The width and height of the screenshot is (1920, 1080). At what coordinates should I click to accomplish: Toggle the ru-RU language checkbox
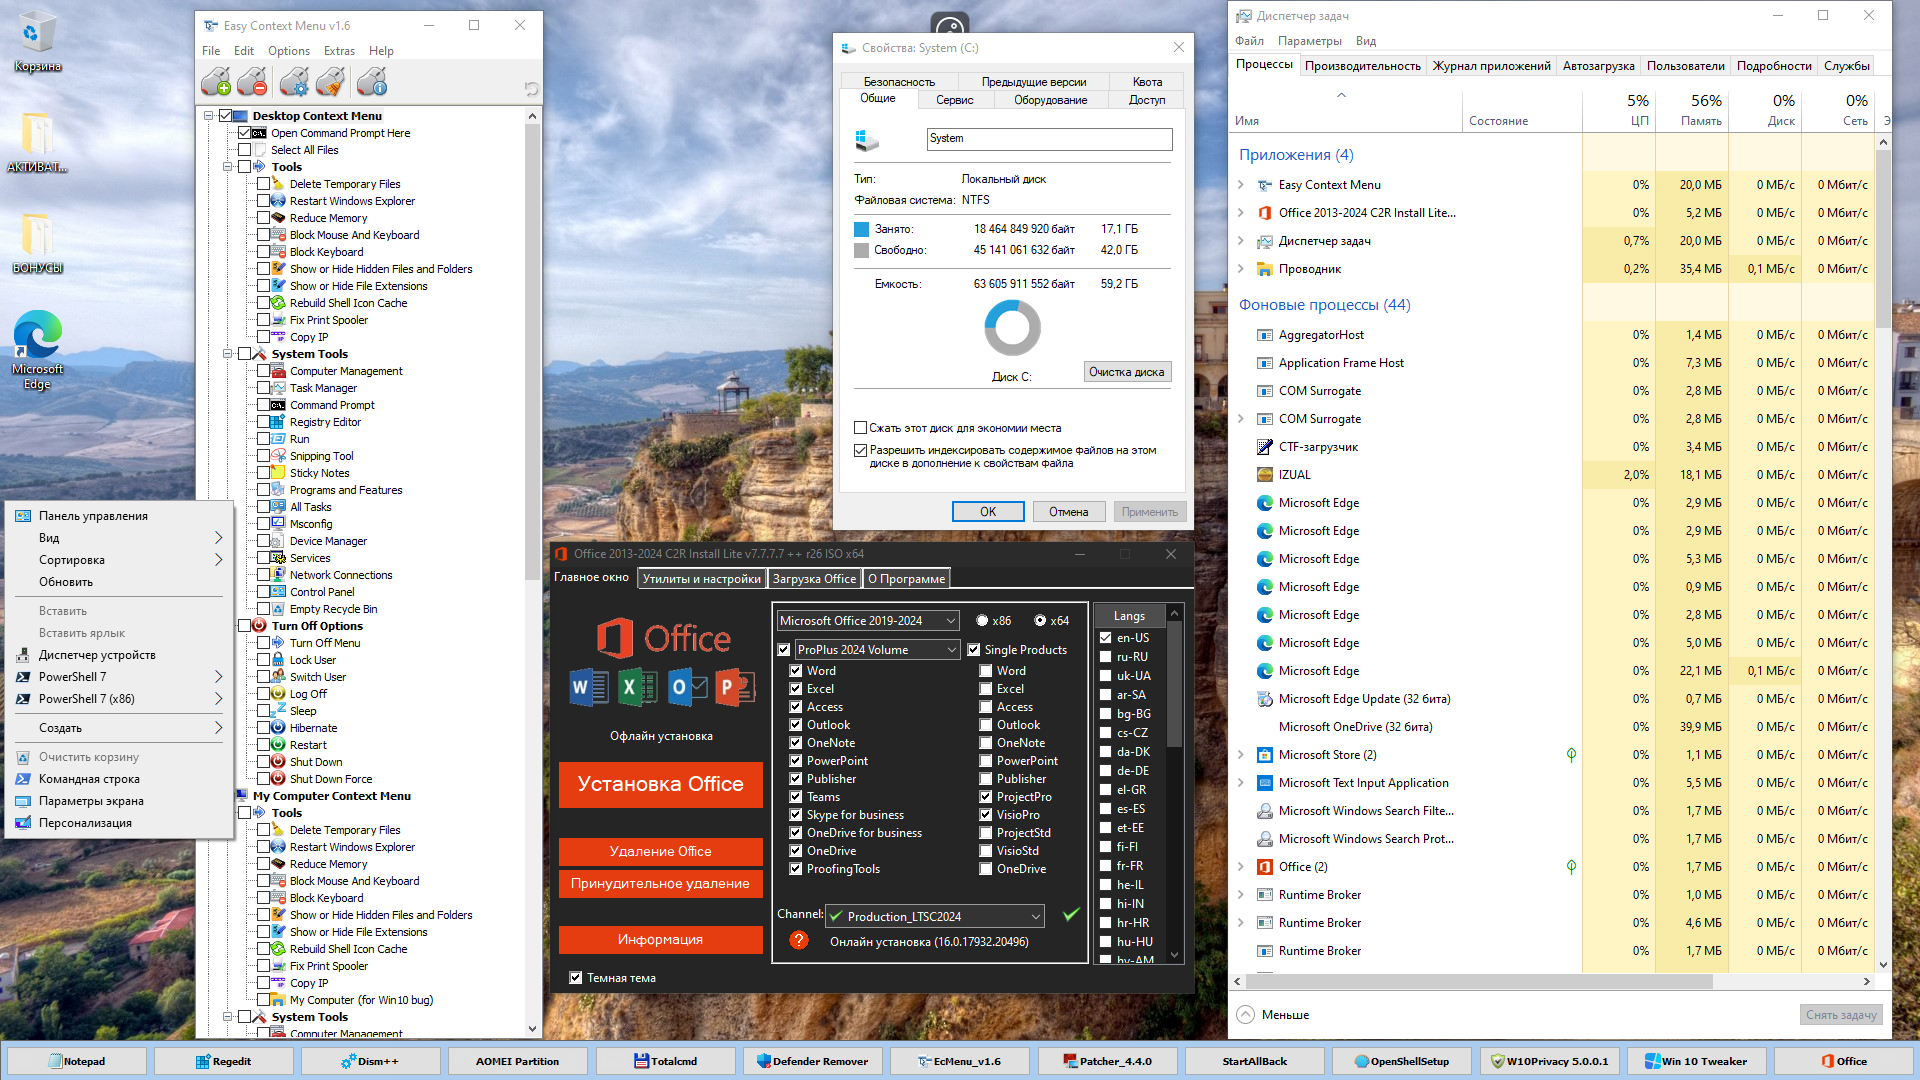[x=1105, y=657]
